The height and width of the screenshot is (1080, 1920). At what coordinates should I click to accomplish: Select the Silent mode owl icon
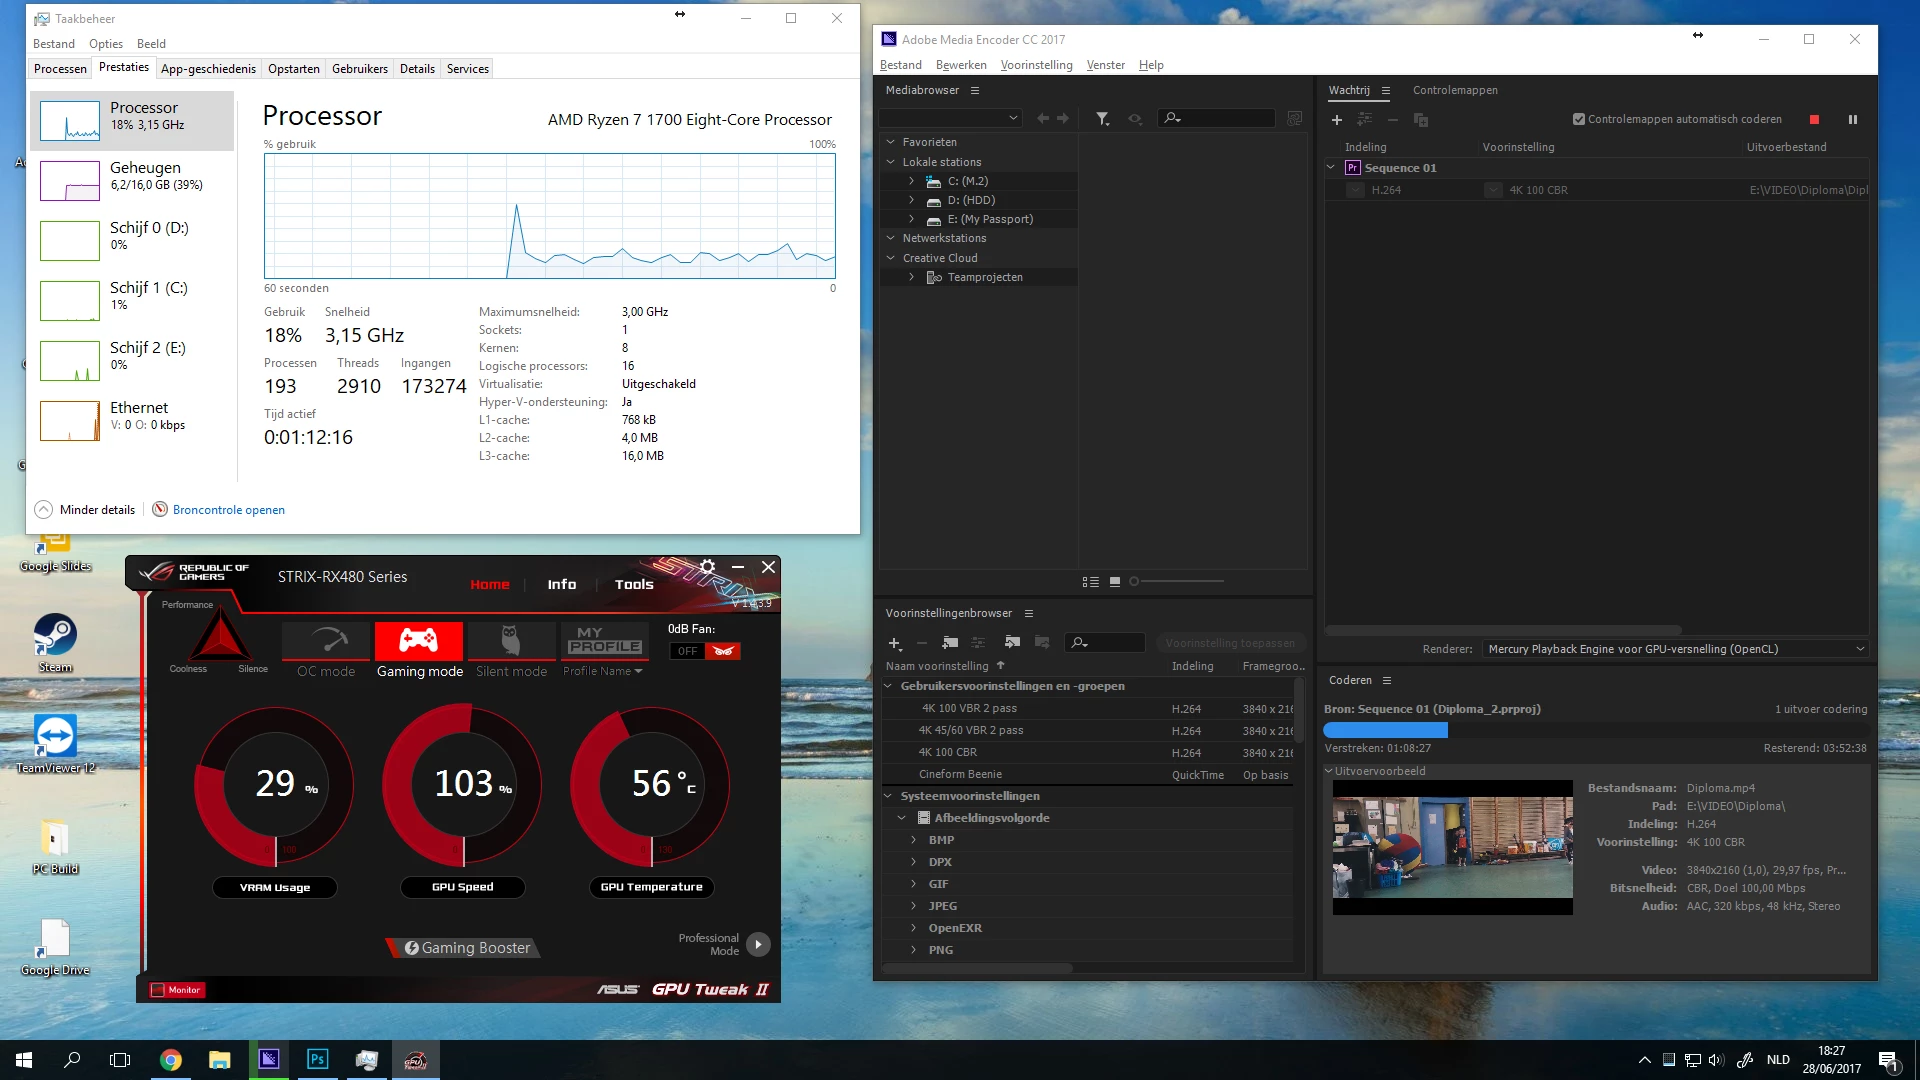[511, 642]
